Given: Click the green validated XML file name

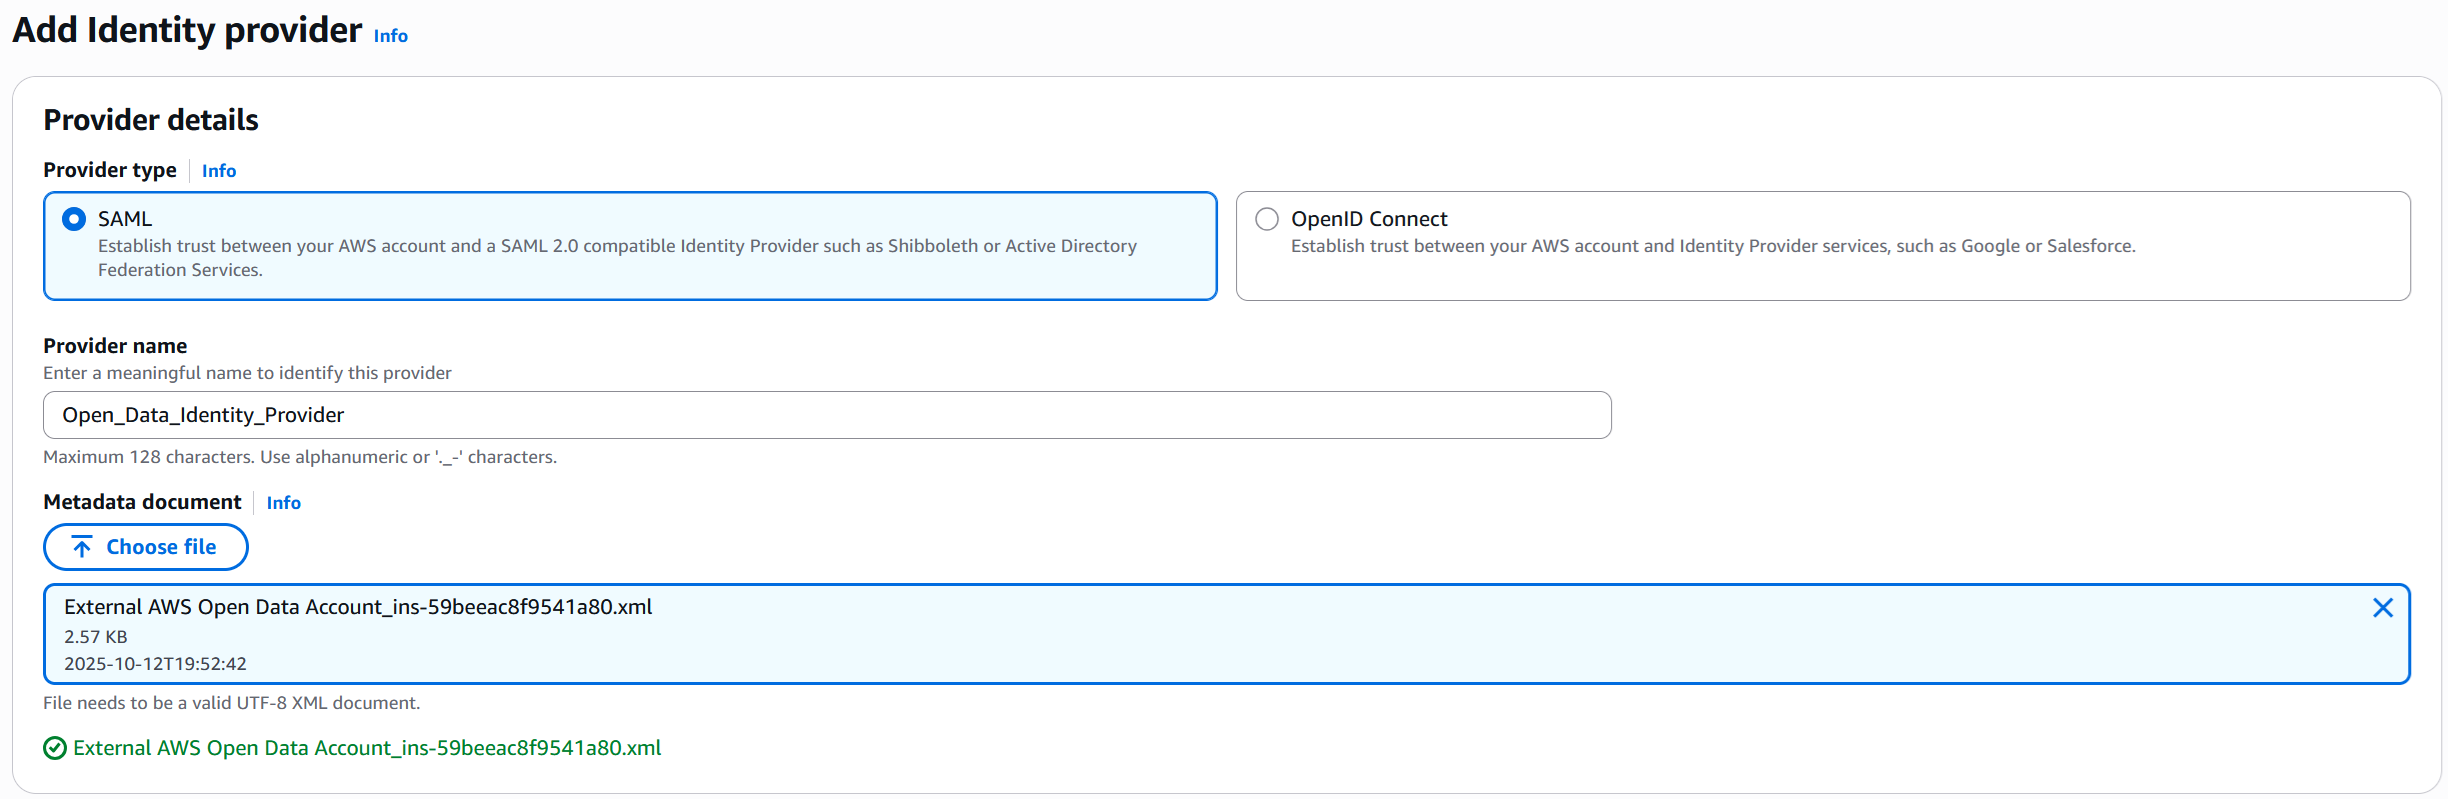Looking at the screenshot, I should click(367, 748).
